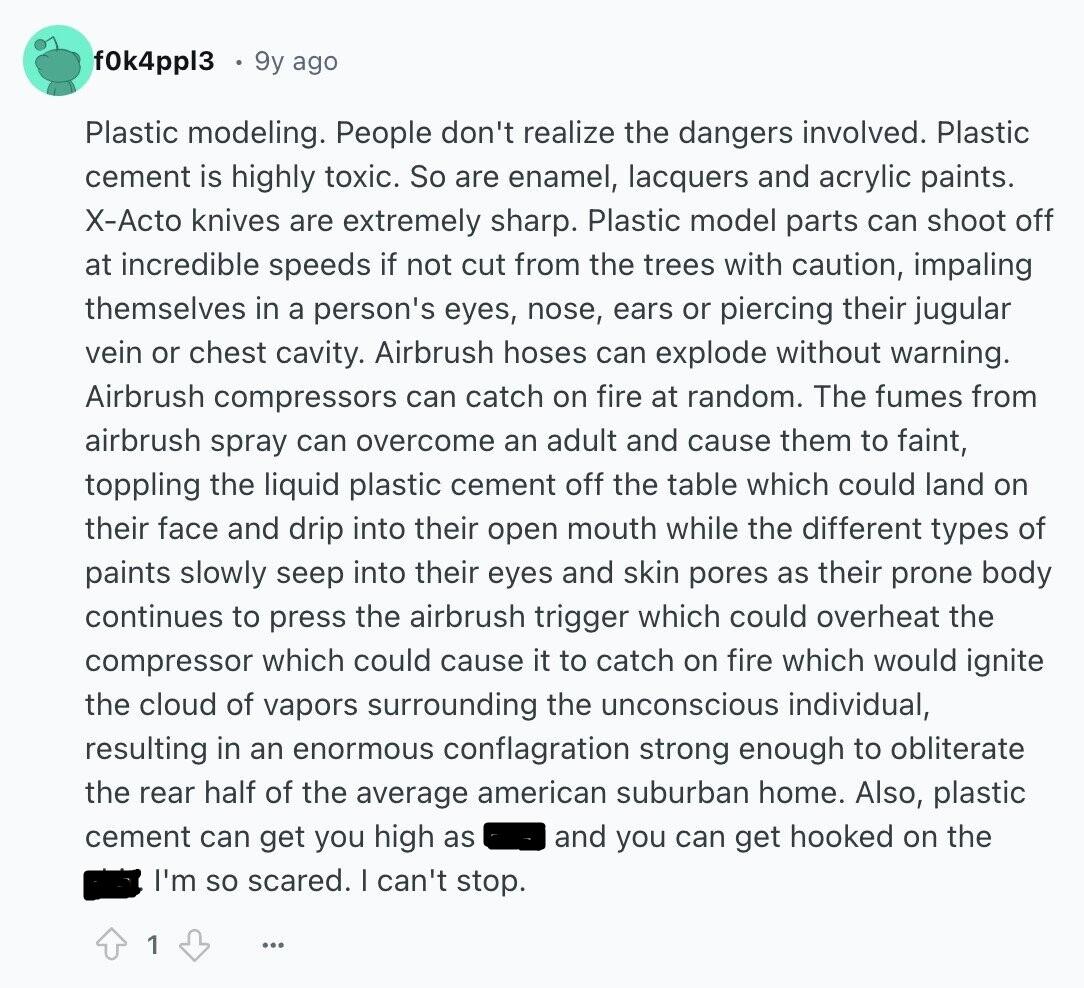The image size is (1084, 988).
Task: Click the black redaction before 'I'm so scared'
Action: (x=113, y=883)
